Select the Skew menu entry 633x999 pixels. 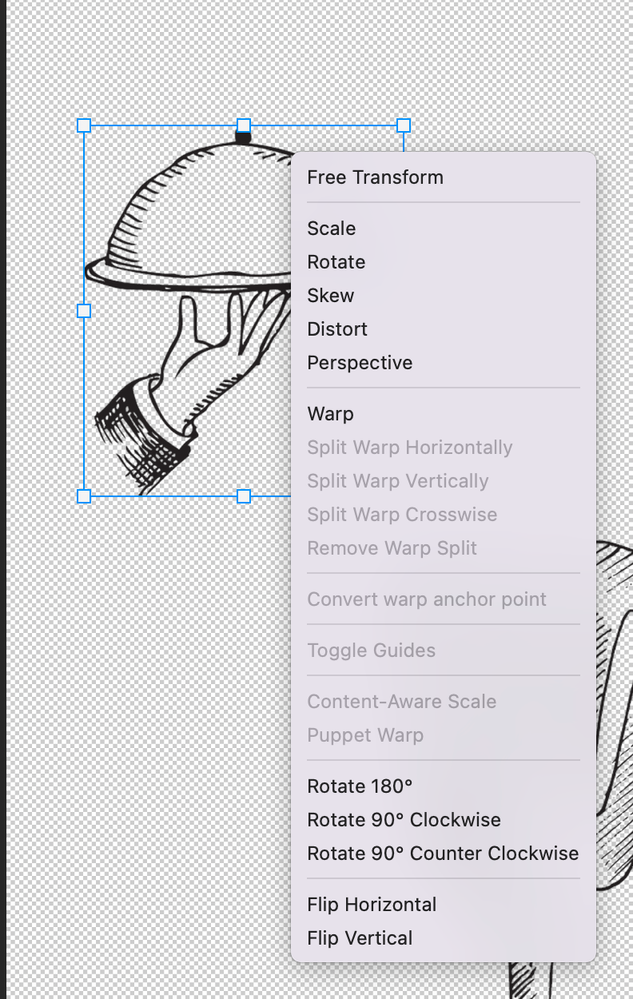click(331, 296)
